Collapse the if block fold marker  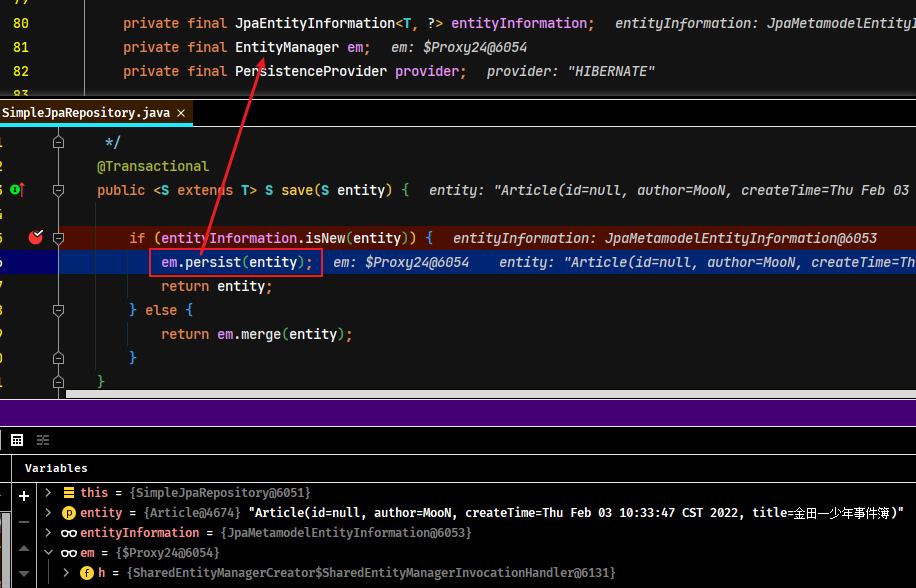coord(58,238)
